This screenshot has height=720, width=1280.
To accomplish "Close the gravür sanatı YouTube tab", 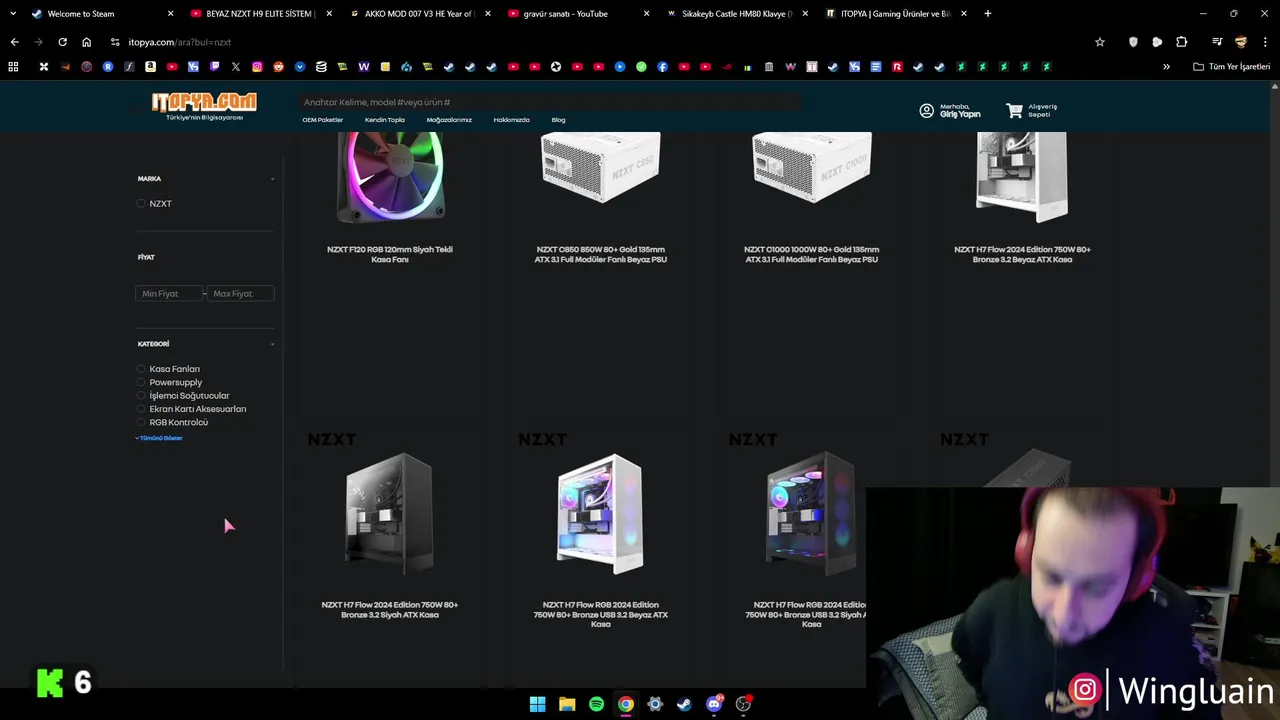I will [646, 14].
